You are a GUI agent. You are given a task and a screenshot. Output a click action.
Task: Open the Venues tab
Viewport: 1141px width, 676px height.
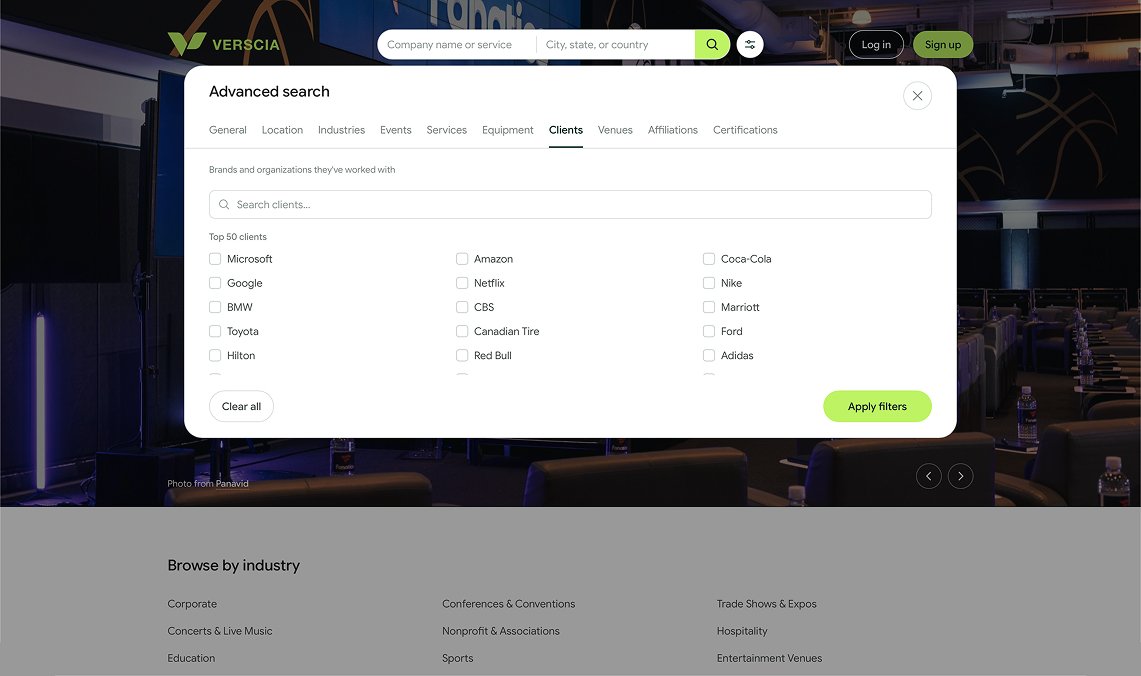(x=616, y=130)
